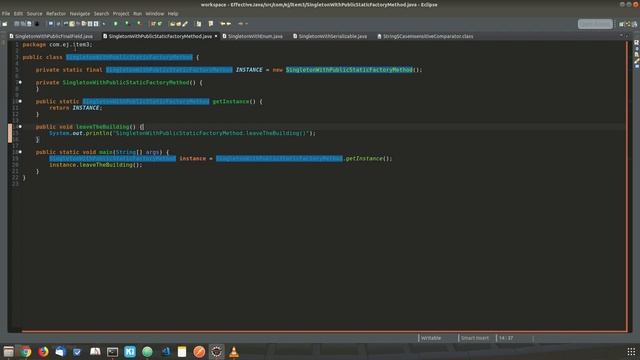Click the Forward navigation arrow in toolbar
The width and height of the screenshot is (640, 360).
pyautogui.click(x=229, y=24)
